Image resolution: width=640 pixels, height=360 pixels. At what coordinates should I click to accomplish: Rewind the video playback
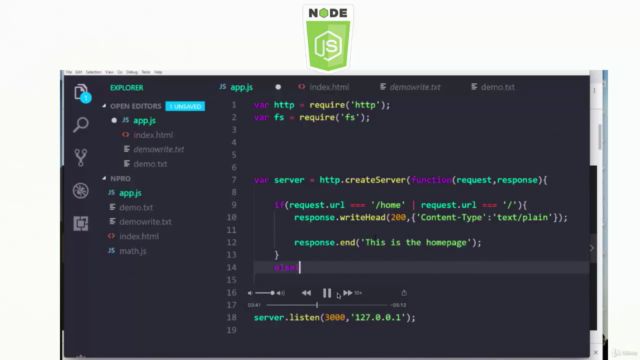[x=306, y=293]
